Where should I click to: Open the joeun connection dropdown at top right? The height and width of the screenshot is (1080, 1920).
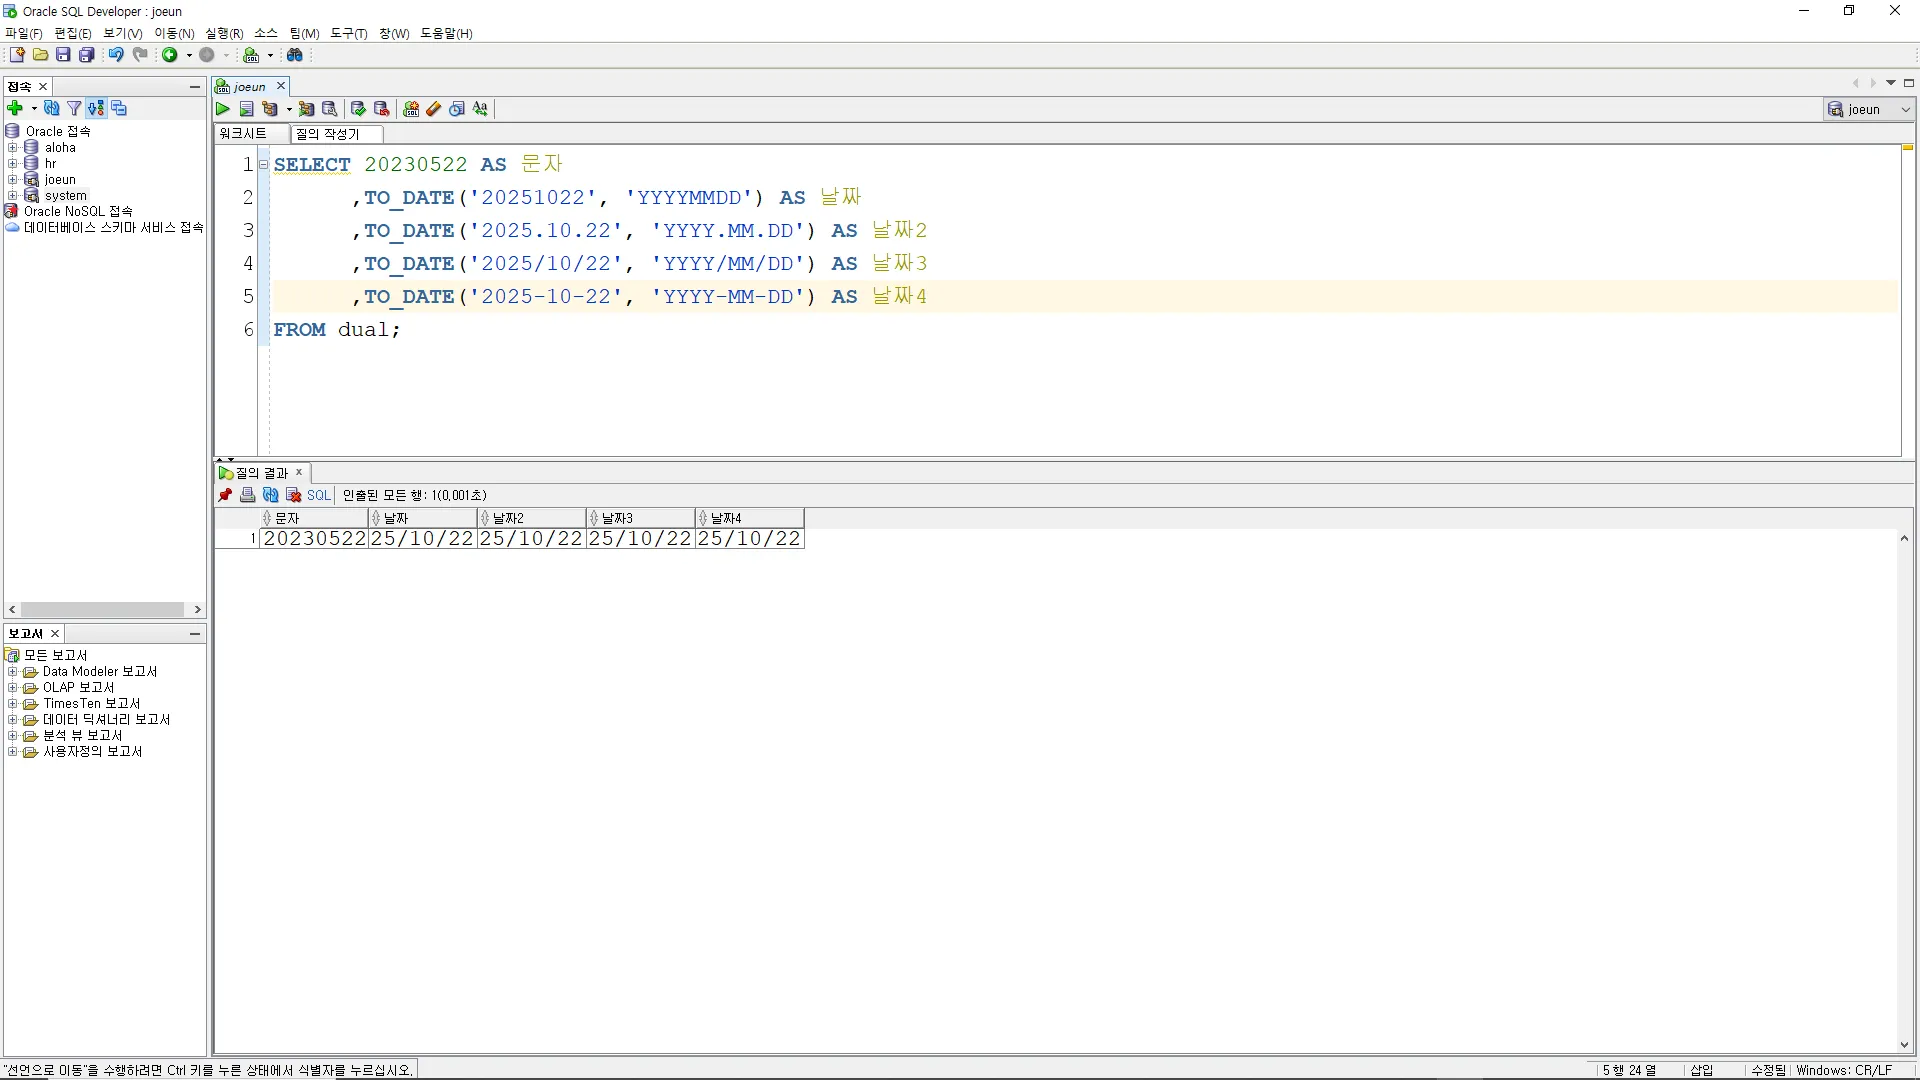1906,109
